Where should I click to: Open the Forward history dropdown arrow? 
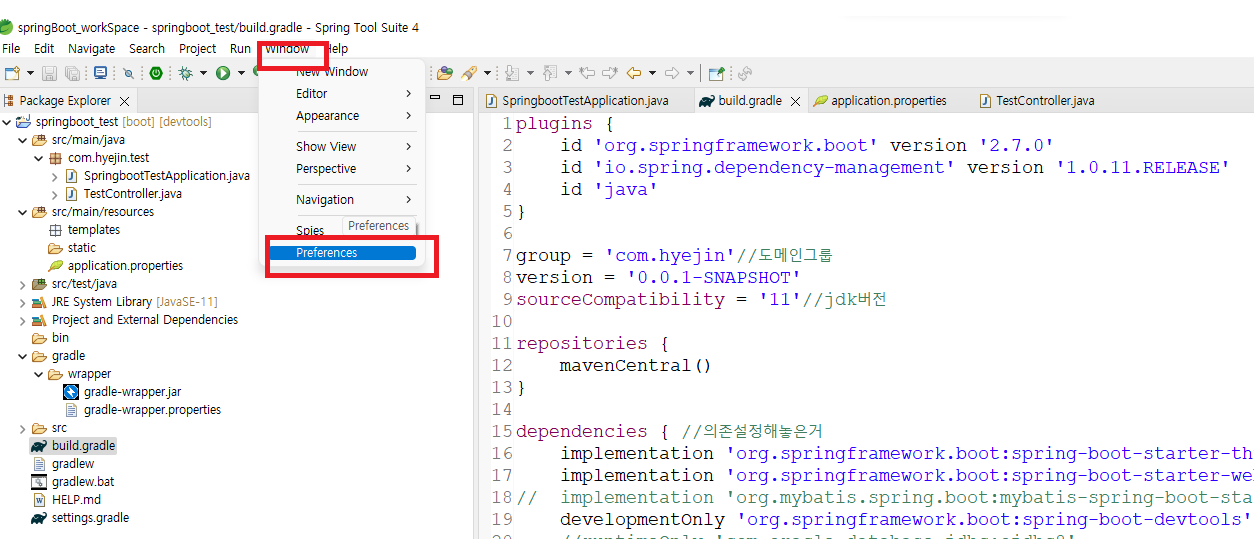pos(690,73)
